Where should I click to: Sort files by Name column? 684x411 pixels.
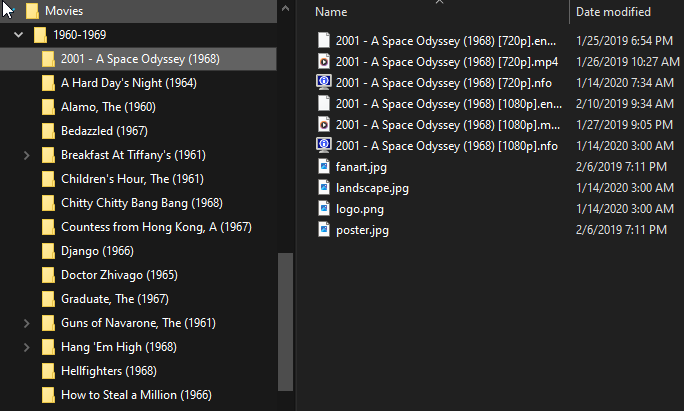coord(330,12)
